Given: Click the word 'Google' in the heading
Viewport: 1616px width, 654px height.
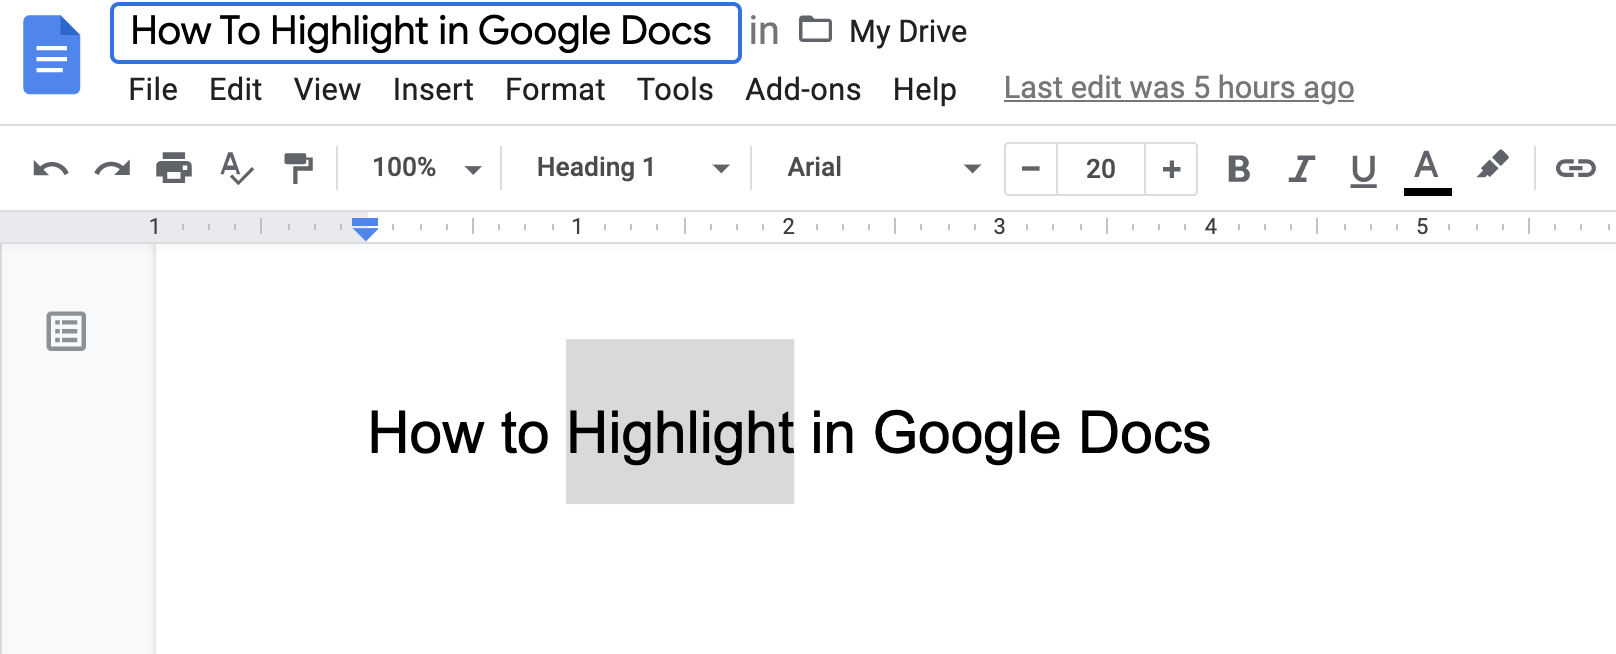Looking at the screenshot, I should pyautogui.click(x=967, y=434).
